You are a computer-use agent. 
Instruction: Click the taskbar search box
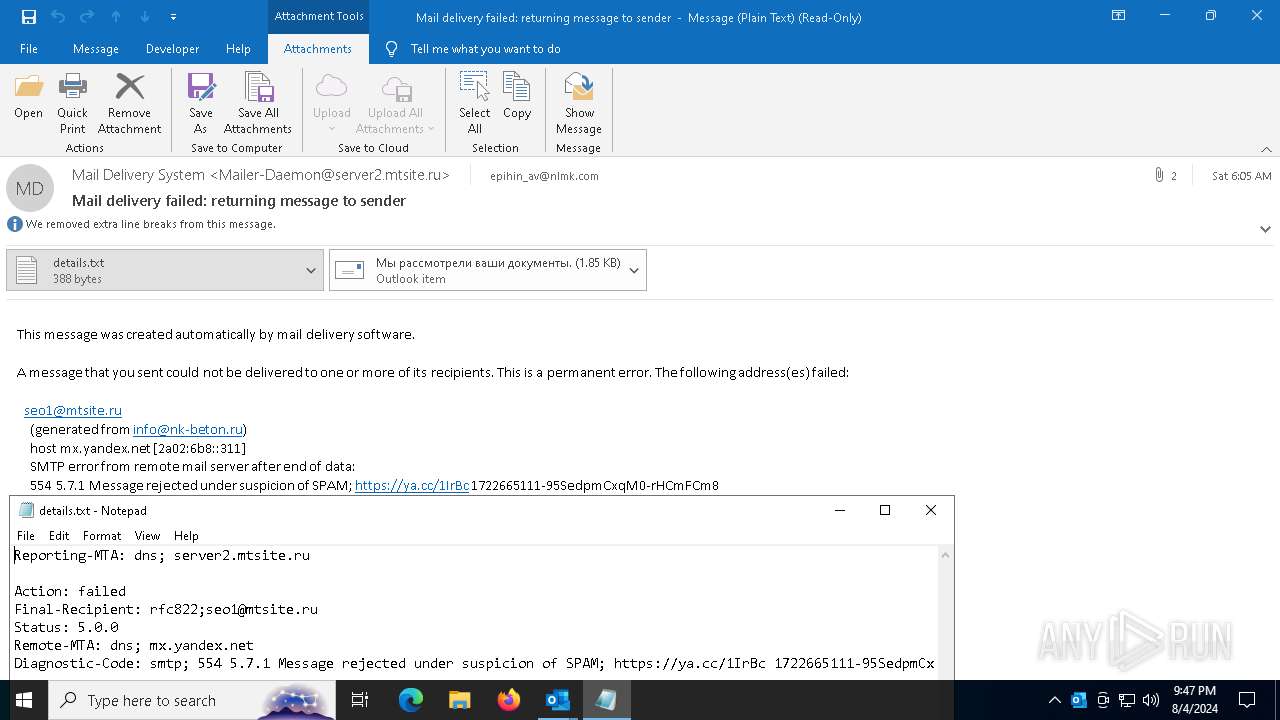click(192, 700)
